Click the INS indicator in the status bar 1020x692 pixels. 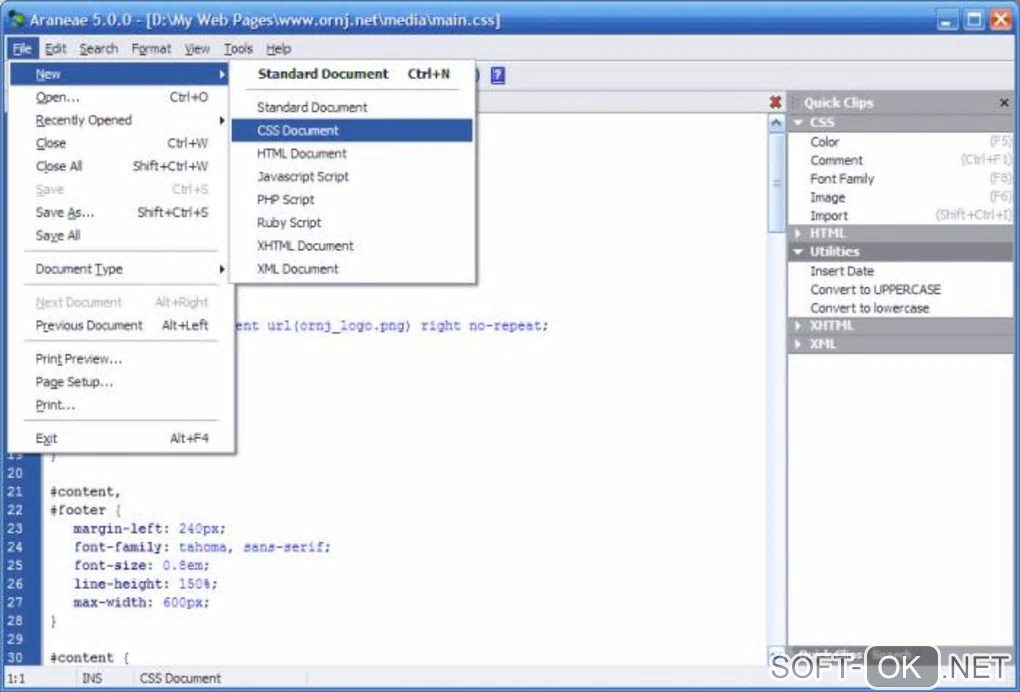click(92, 678)
